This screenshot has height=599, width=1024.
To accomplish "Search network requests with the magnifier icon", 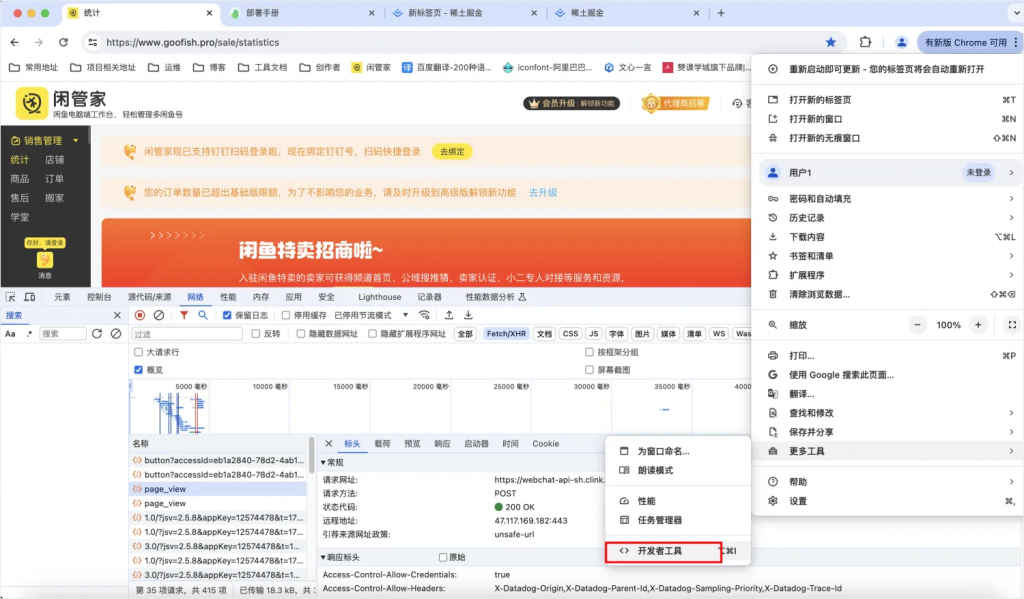I will click(x=203, y=314).
